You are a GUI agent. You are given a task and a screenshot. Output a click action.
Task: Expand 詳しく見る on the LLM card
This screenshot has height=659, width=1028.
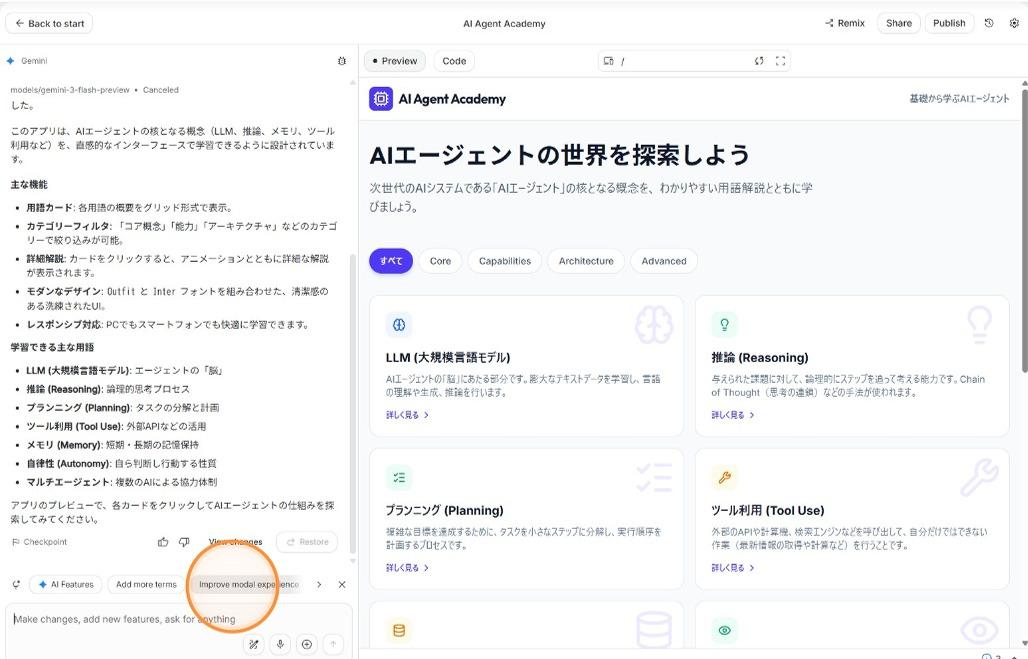point(407,415)
